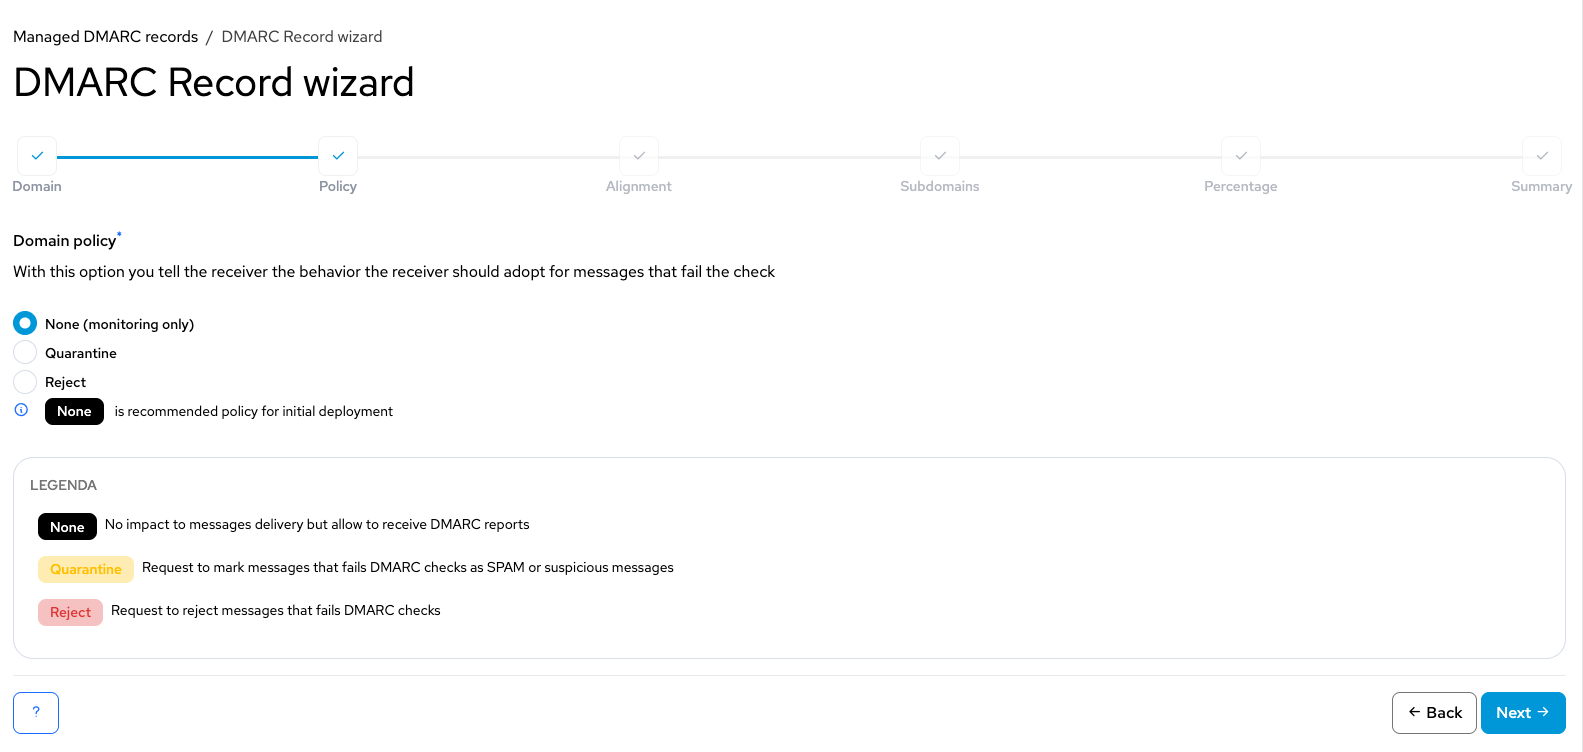
Task: Click the blue progress line between Domain and Policy
Action: (x=187, y=157)
